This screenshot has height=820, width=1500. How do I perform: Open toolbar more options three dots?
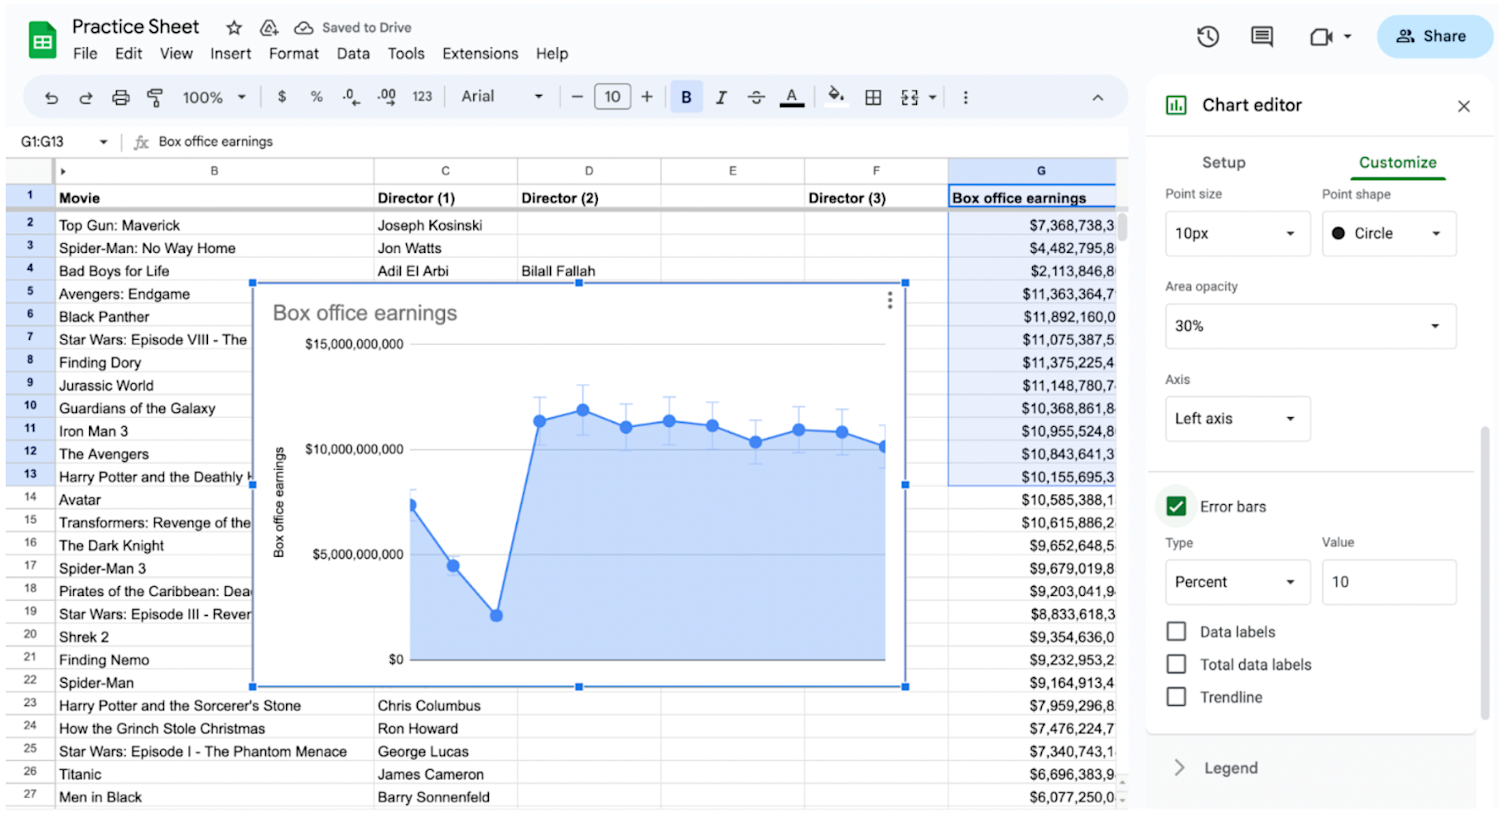tap(965, 97)
